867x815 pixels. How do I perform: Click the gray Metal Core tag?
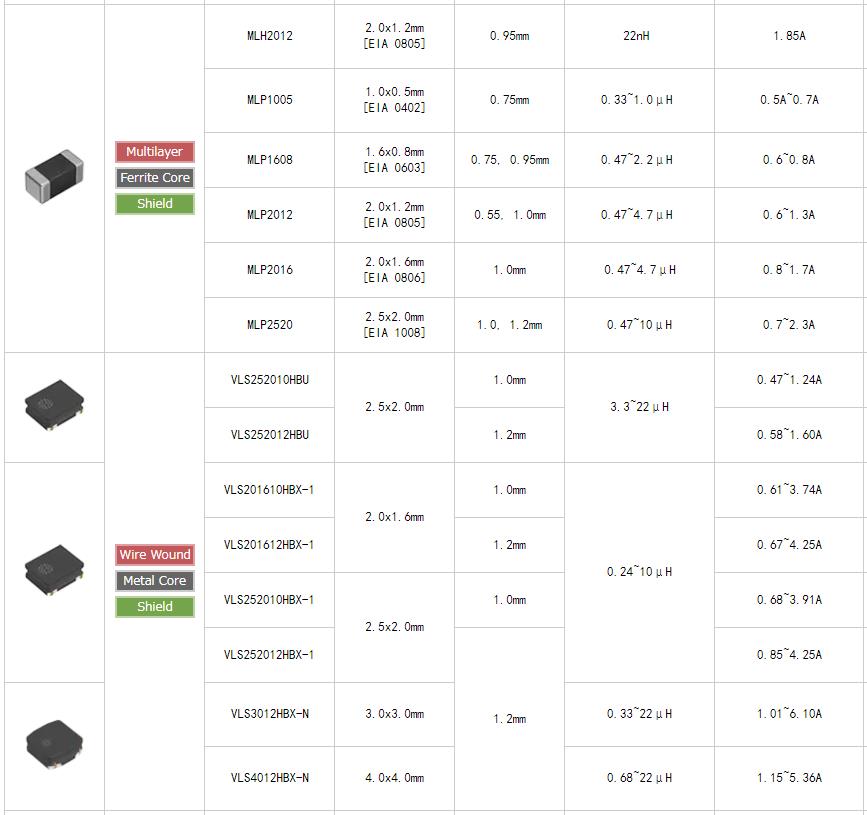pyautogui.click(x=155, y=581)
